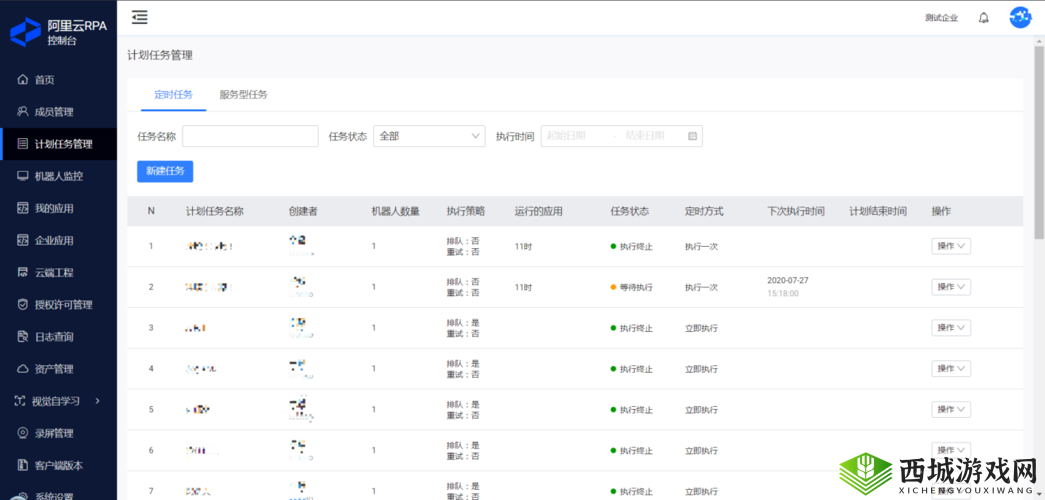The image size is (1045, 500).
Task: Expand the 操作 dropdown in row 1
Action: tap(950, 246)
